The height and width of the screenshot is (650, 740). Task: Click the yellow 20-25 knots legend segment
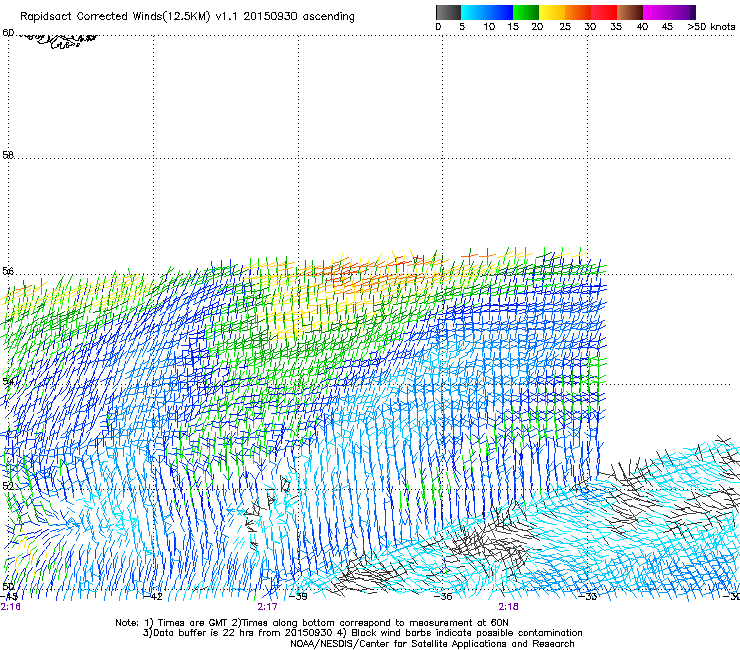pyautogui.click(x=552, y=12)
